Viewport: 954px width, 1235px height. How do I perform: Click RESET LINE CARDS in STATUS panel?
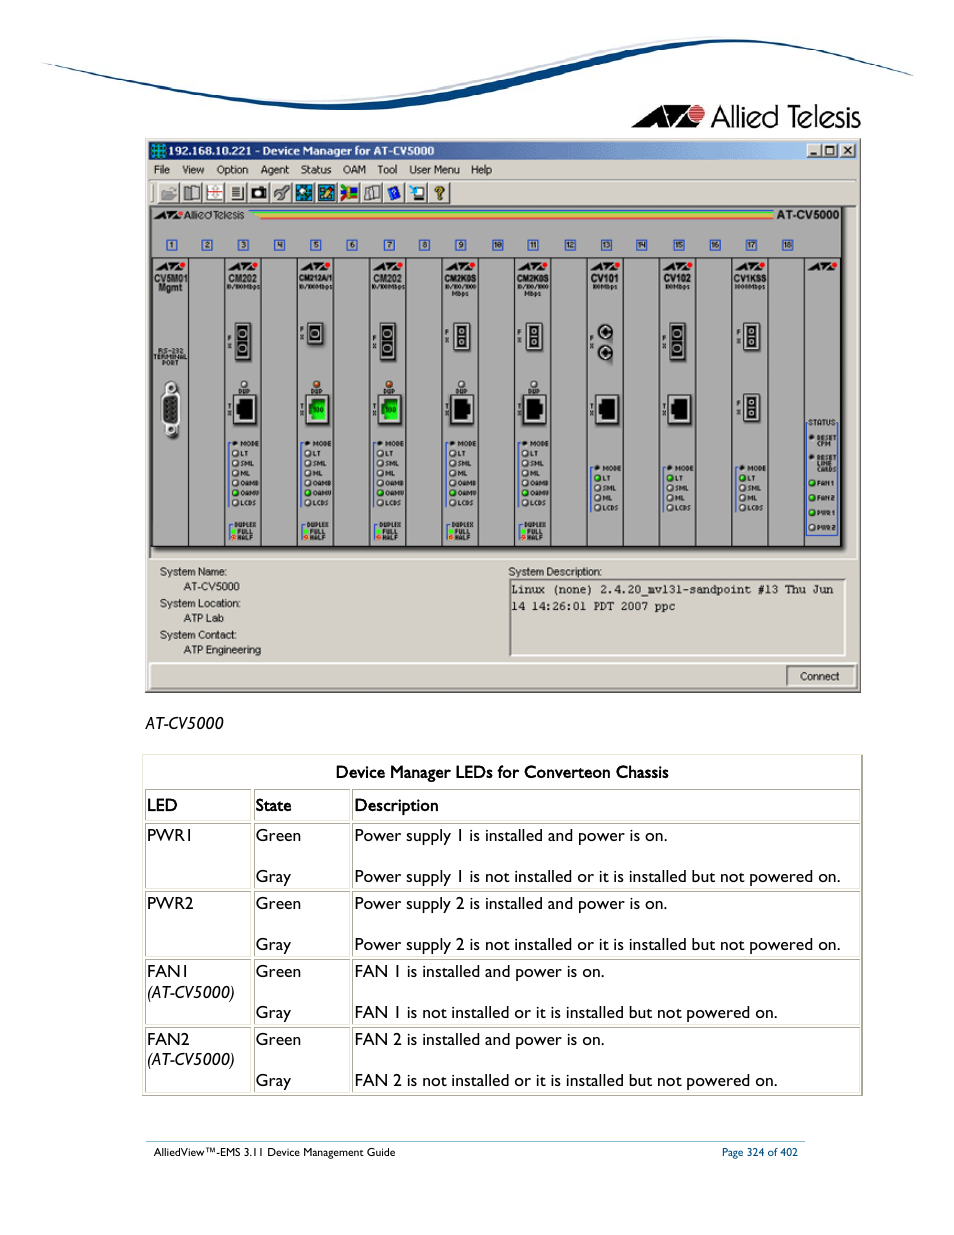[x=823, y=462]
